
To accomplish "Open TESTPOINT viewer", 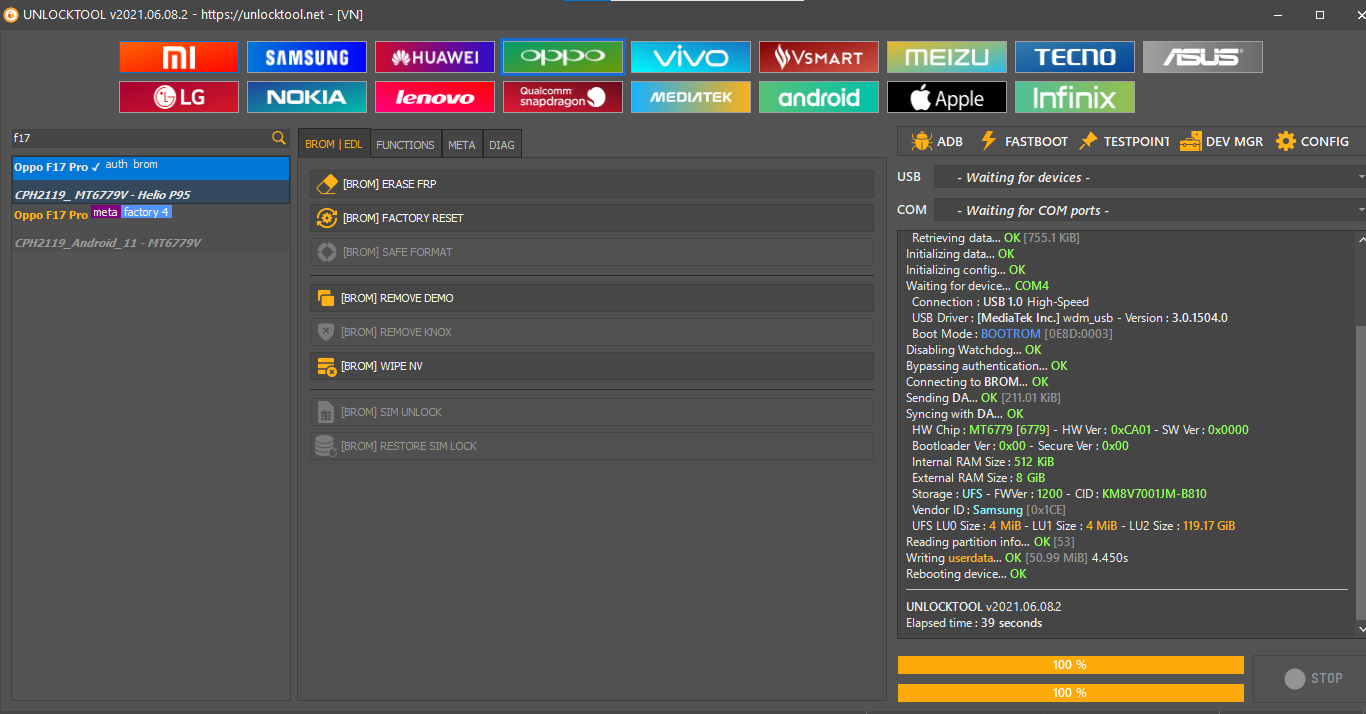I will pos(1123,141).
